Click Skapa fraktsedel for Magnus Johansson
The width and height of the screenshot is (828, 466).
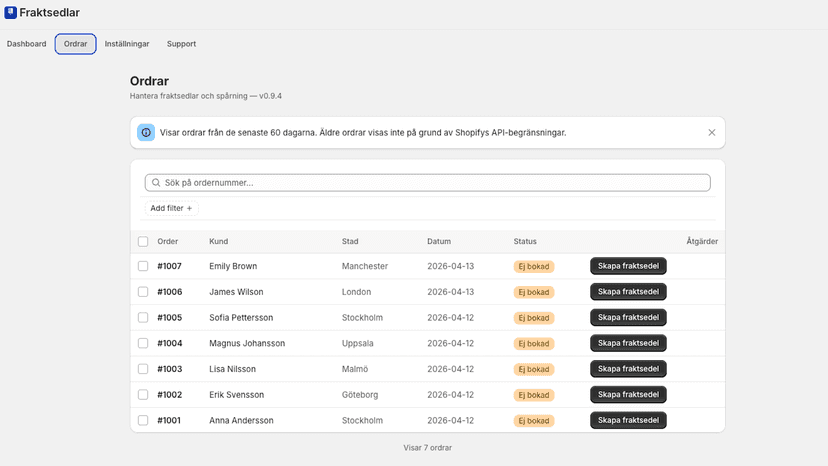pos(628,343)
